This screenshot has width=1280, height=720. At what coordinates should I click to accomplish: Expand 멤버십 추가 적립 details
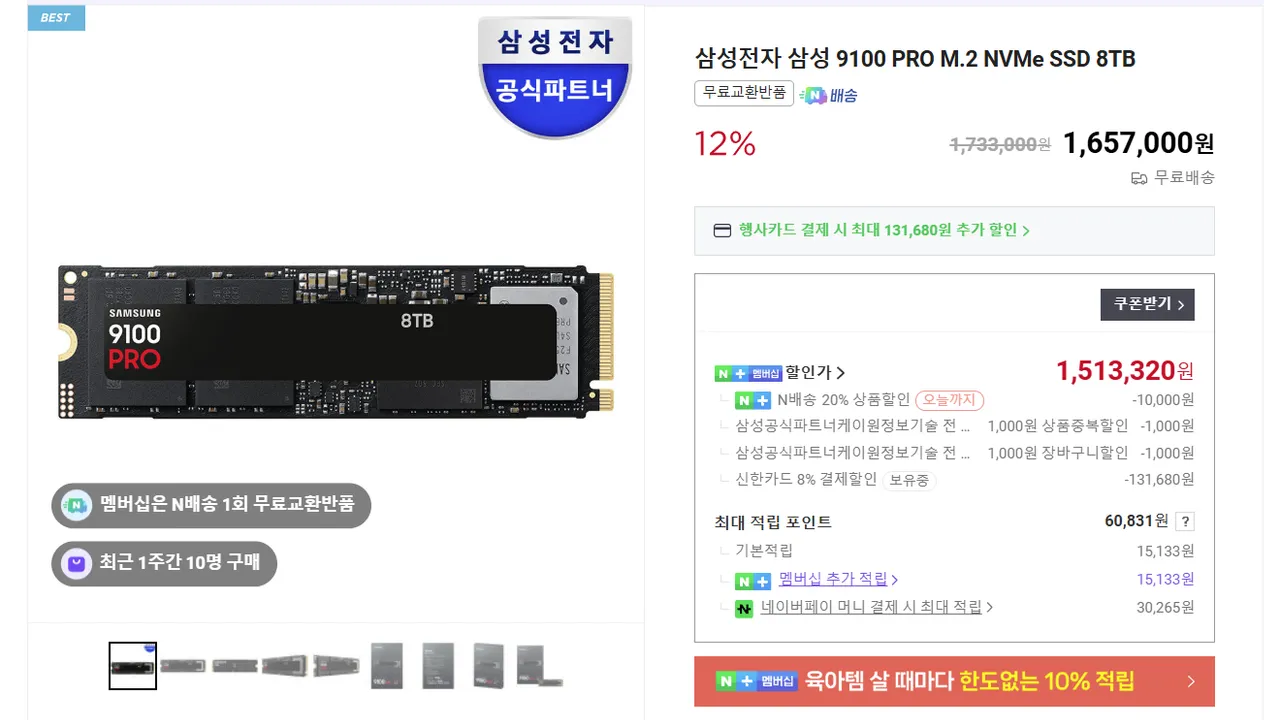click(x=838, y=579)
